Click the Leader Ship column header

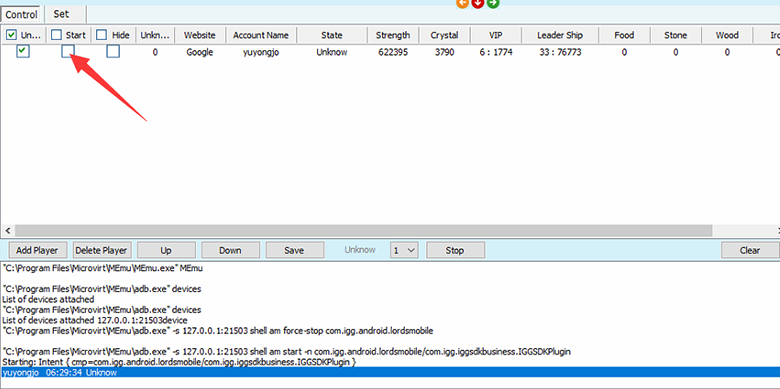click(560, 35)
